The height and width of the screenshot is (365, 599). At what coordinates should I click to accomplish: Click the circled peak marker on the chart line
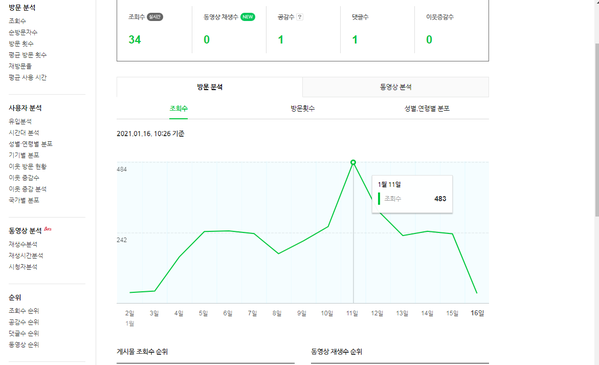click(x=353, y=162)
